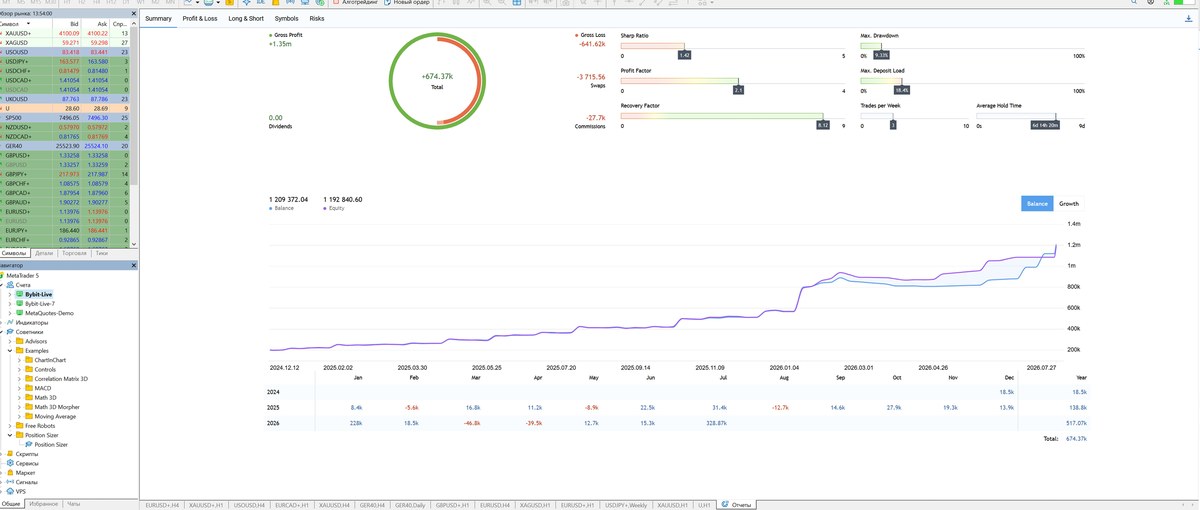1200x510 pixels.
Task: Switch to Profit & Loss tab
Action: pos(200,18)
